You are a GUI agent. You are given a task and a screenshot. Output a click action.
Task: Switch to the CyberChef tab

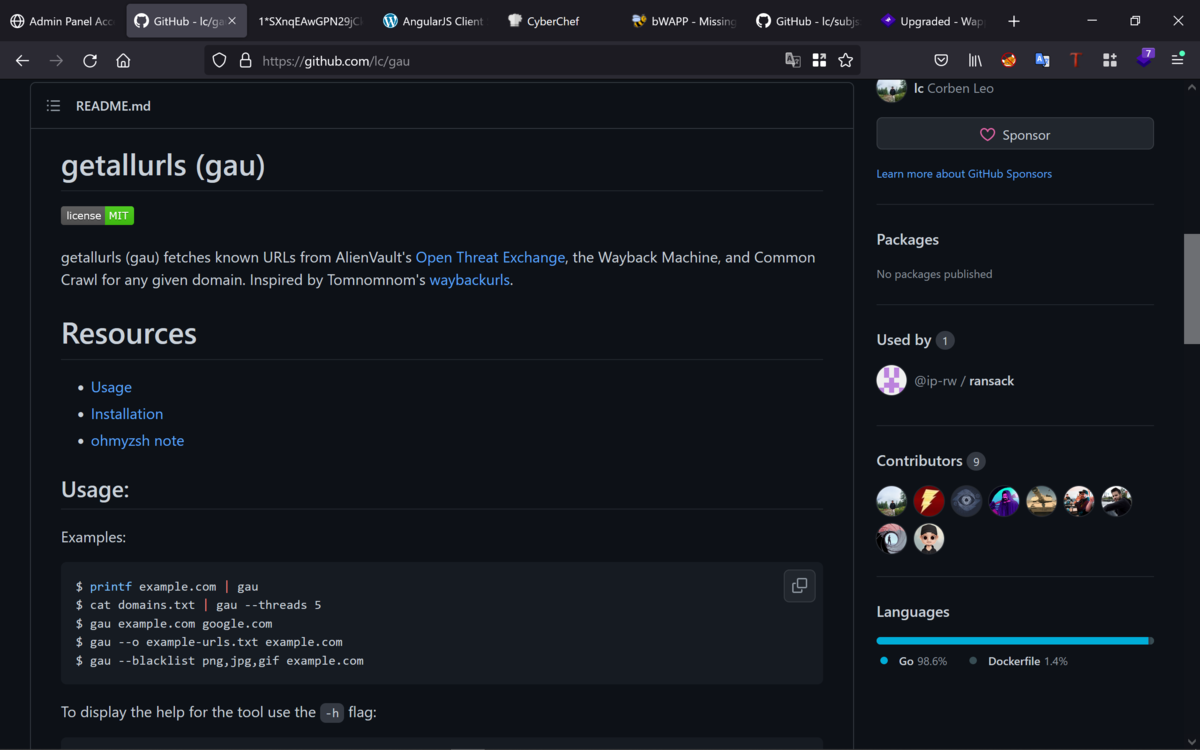tap(557, 21)
